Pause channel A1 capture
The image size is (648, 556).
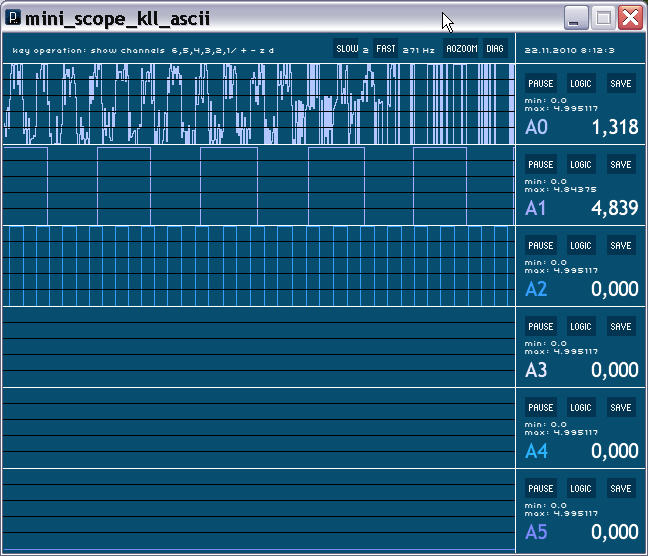tap(541, 165)
